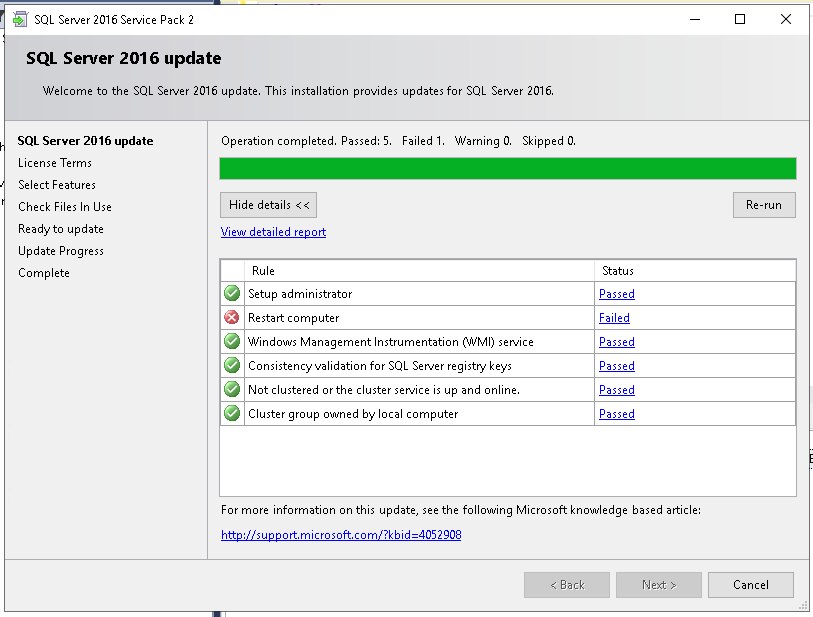The width and height of the screenshot is (813, 617).
Task: Open the View detailed report link
Action: (273, 232)
